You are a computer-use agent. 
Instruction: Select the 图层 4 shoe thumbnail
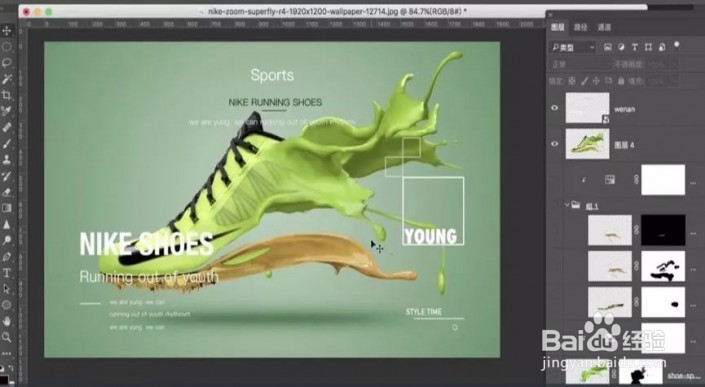pos(587,144)
